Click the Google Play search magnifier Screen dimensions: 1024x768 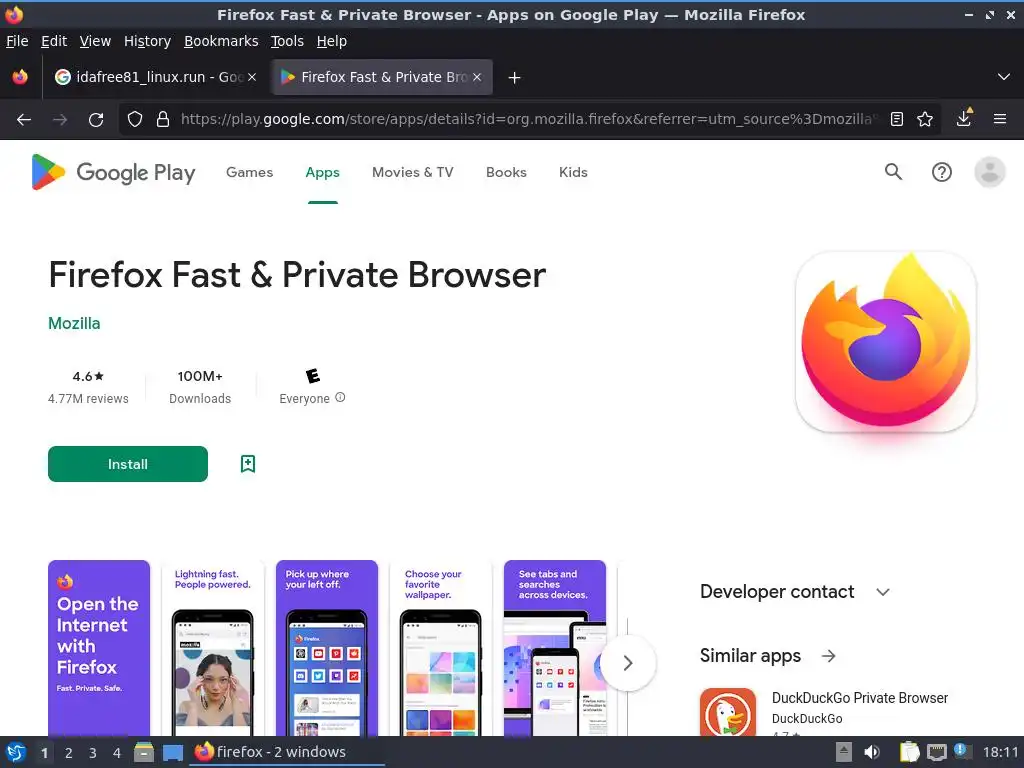(893, 172)
